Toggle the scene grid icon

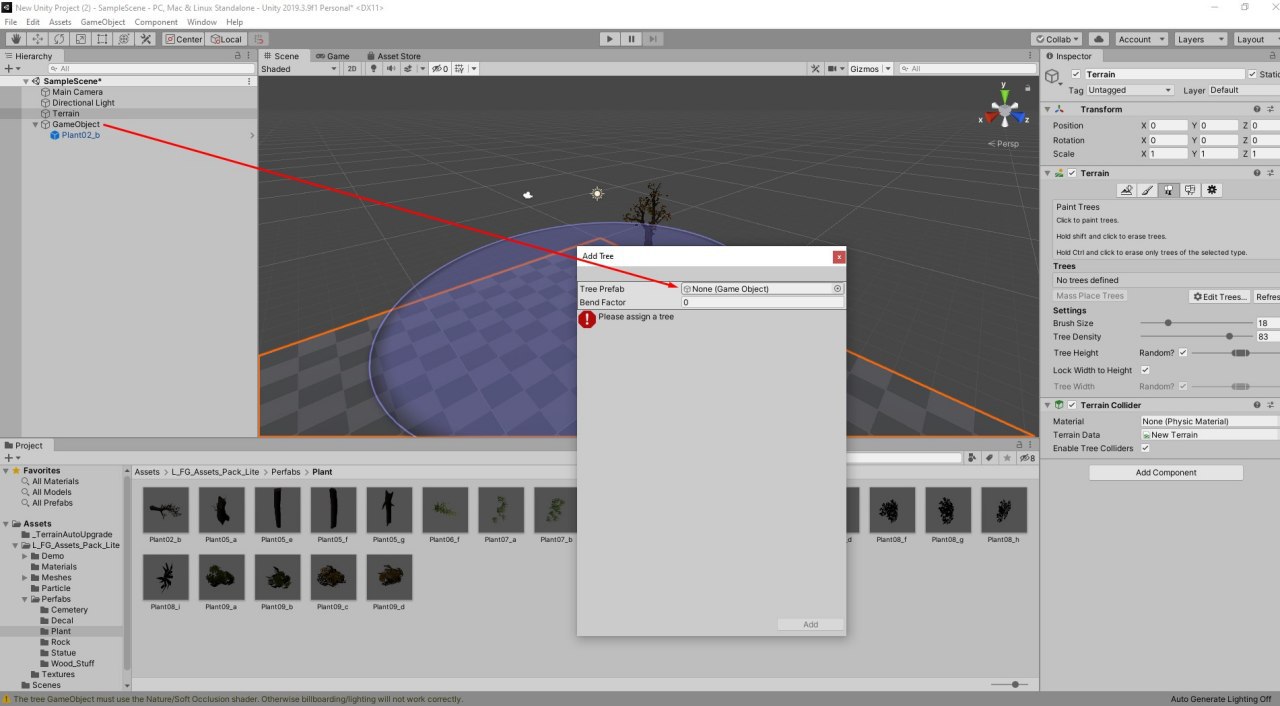tap(460, 69)
